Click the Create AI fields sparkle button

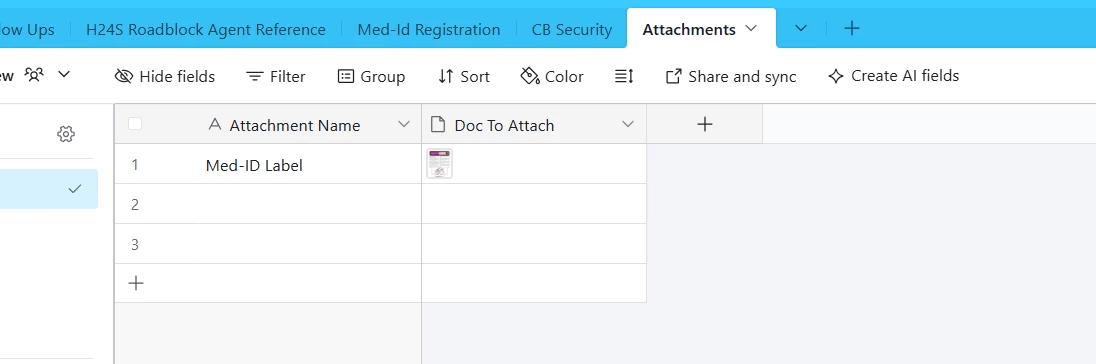coord(893,76)
